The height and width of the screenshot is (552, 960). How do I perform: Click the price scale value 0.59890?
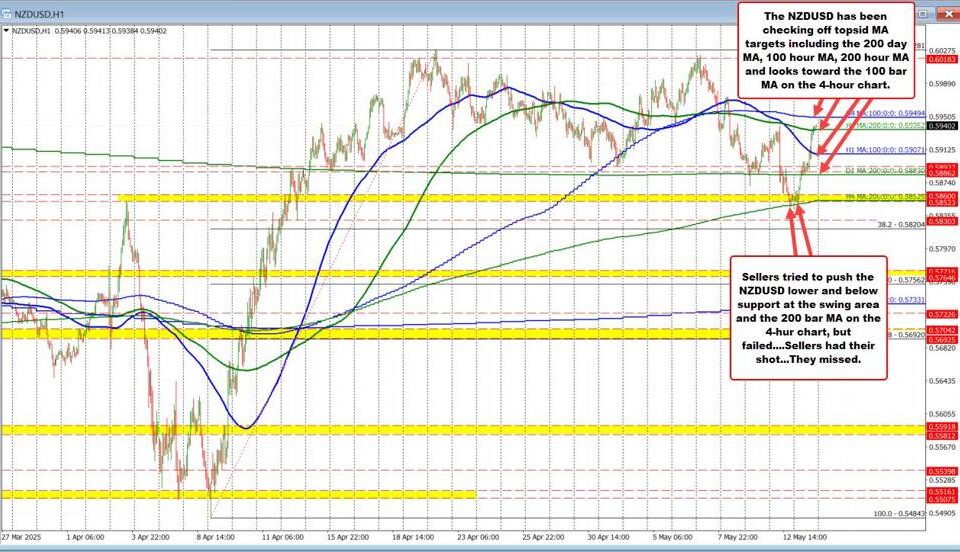pyautogui.click(x=942, y=84)
